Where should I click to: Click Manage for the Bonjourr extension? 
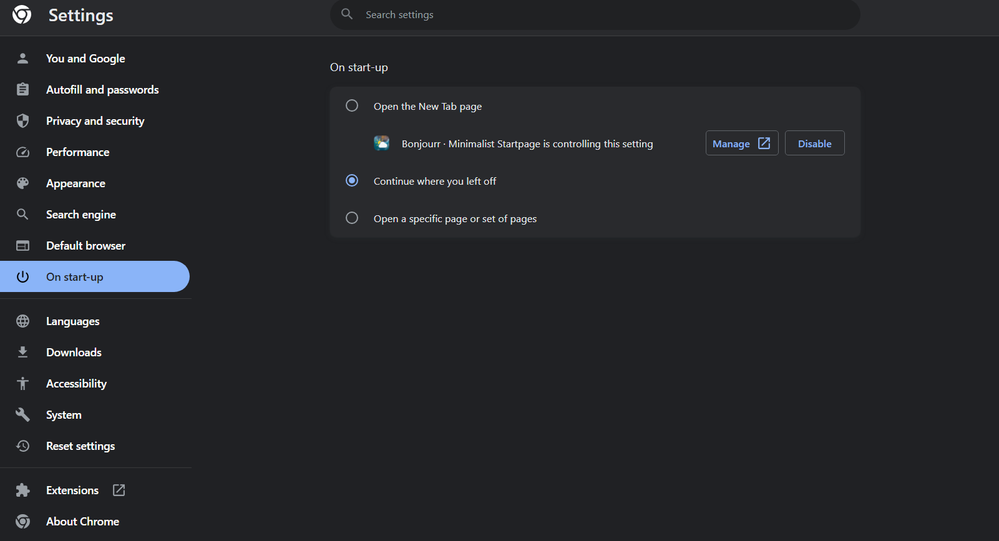pyautogui.click(x=741, y=143)
